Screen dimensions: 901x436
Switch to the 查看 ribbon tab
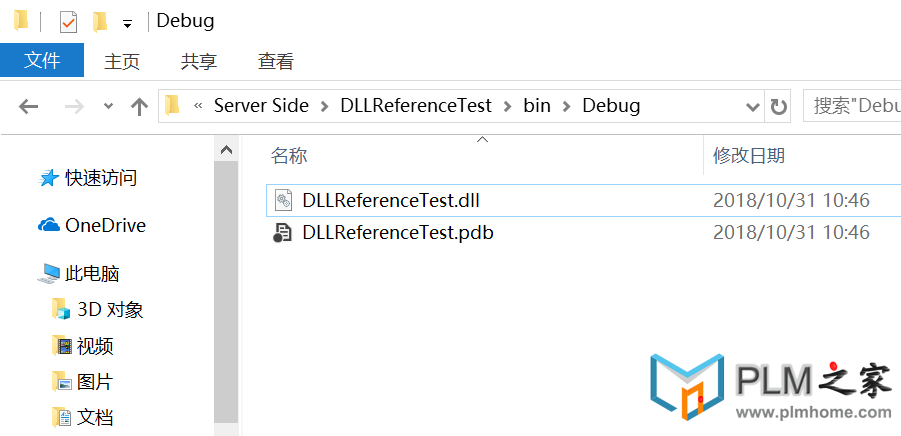[x=276, y=61]
